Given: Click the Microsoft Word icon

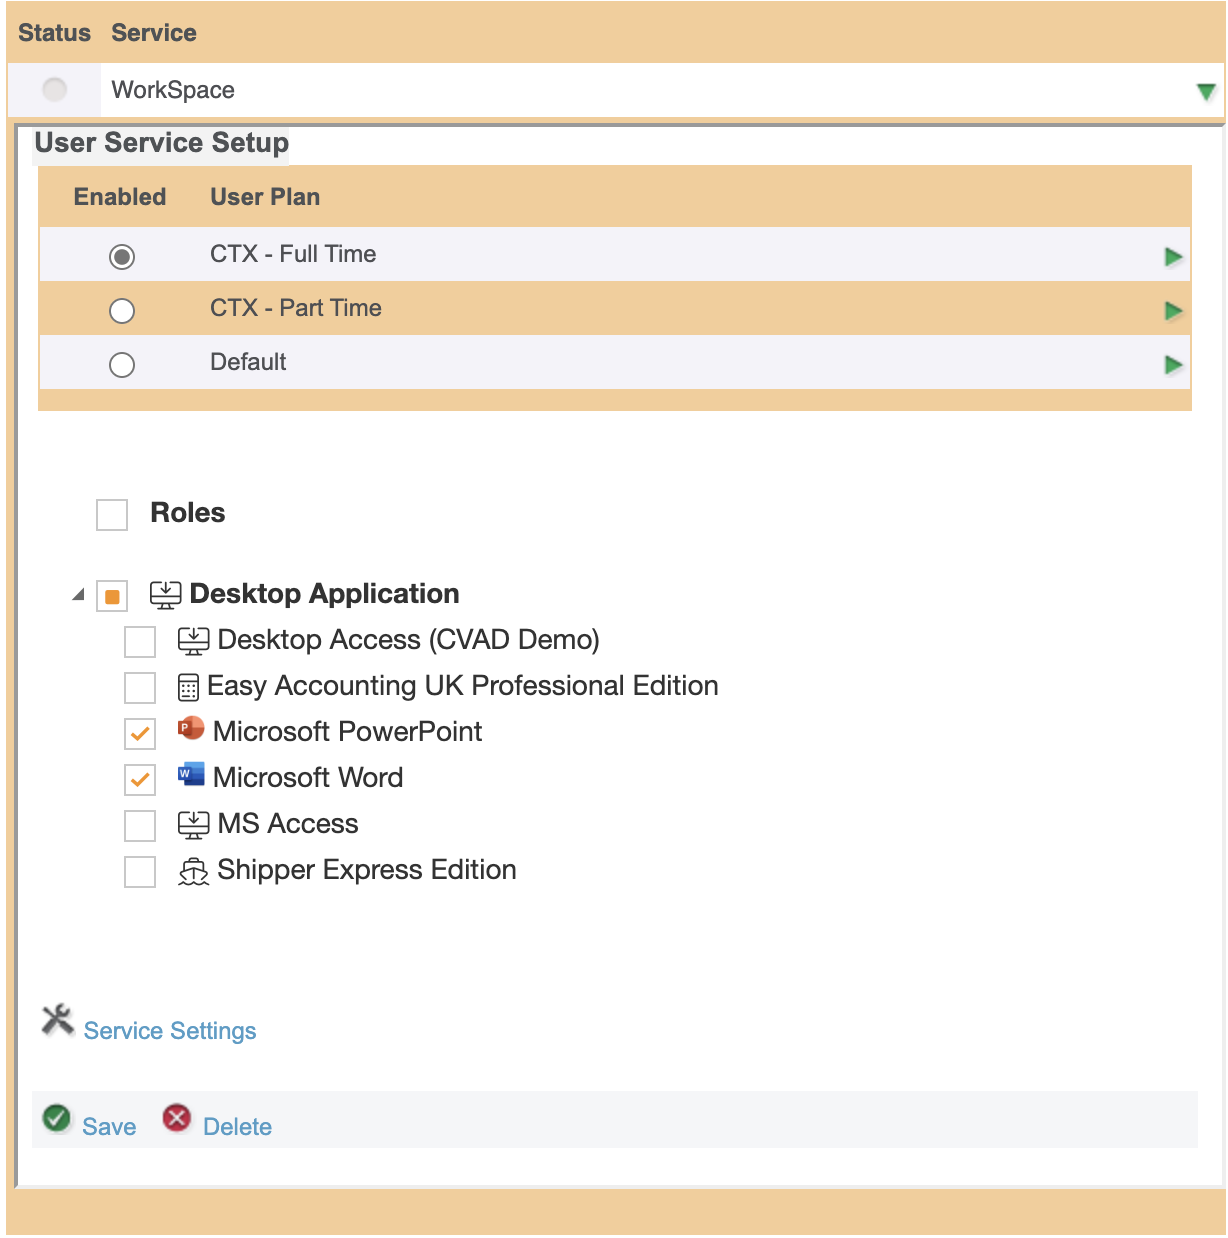Looking at the screenshot, I should pos(190,775).
